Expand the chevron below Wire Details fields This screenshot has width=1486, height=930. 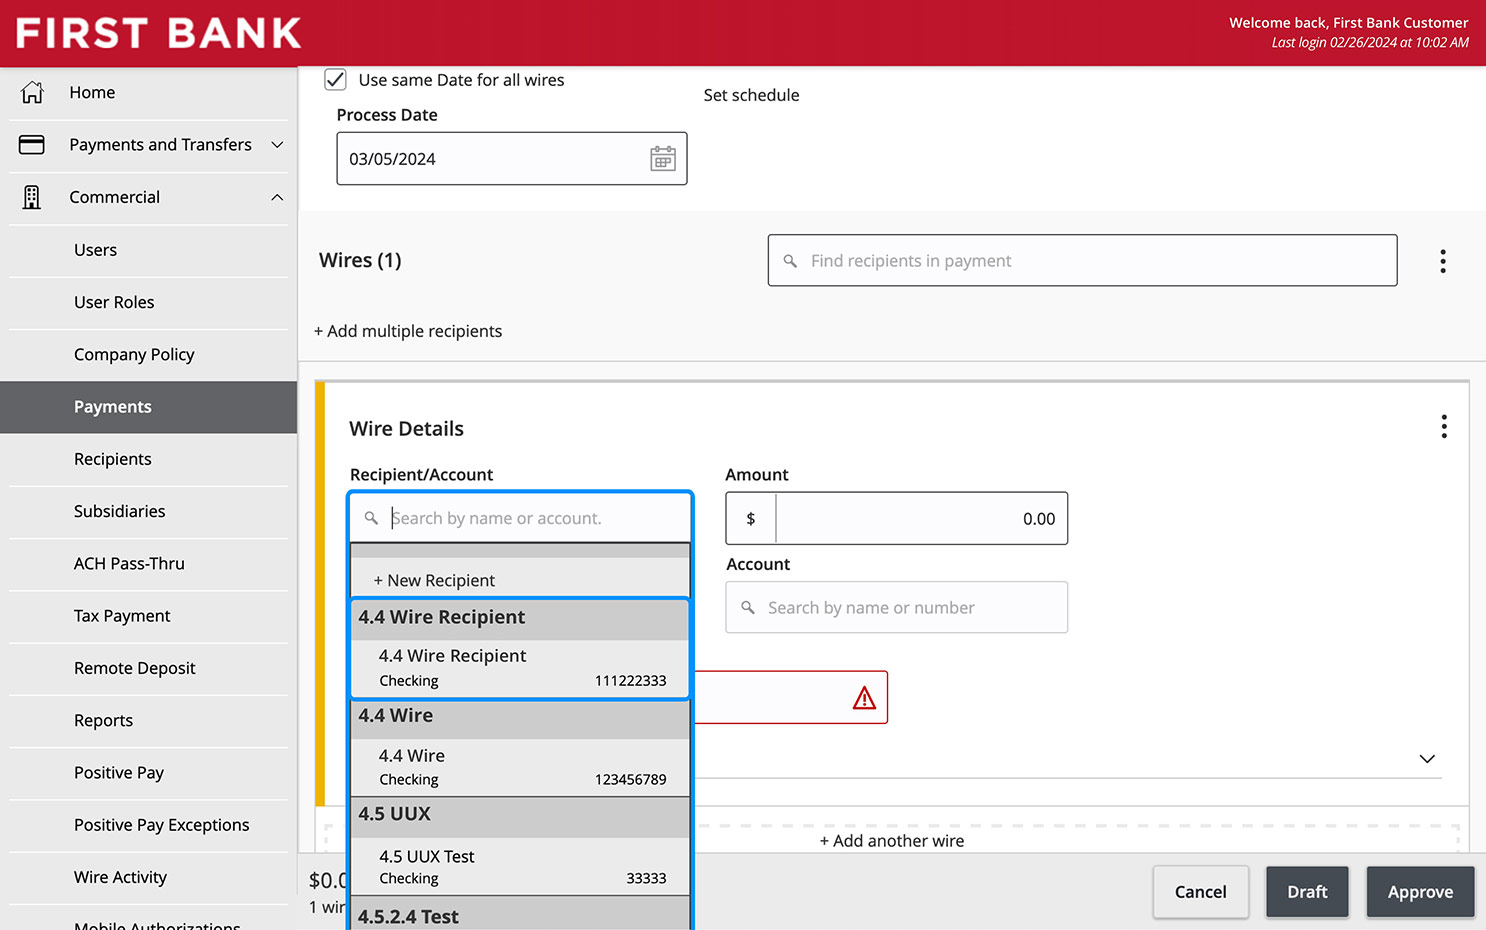click(1427, 759)
